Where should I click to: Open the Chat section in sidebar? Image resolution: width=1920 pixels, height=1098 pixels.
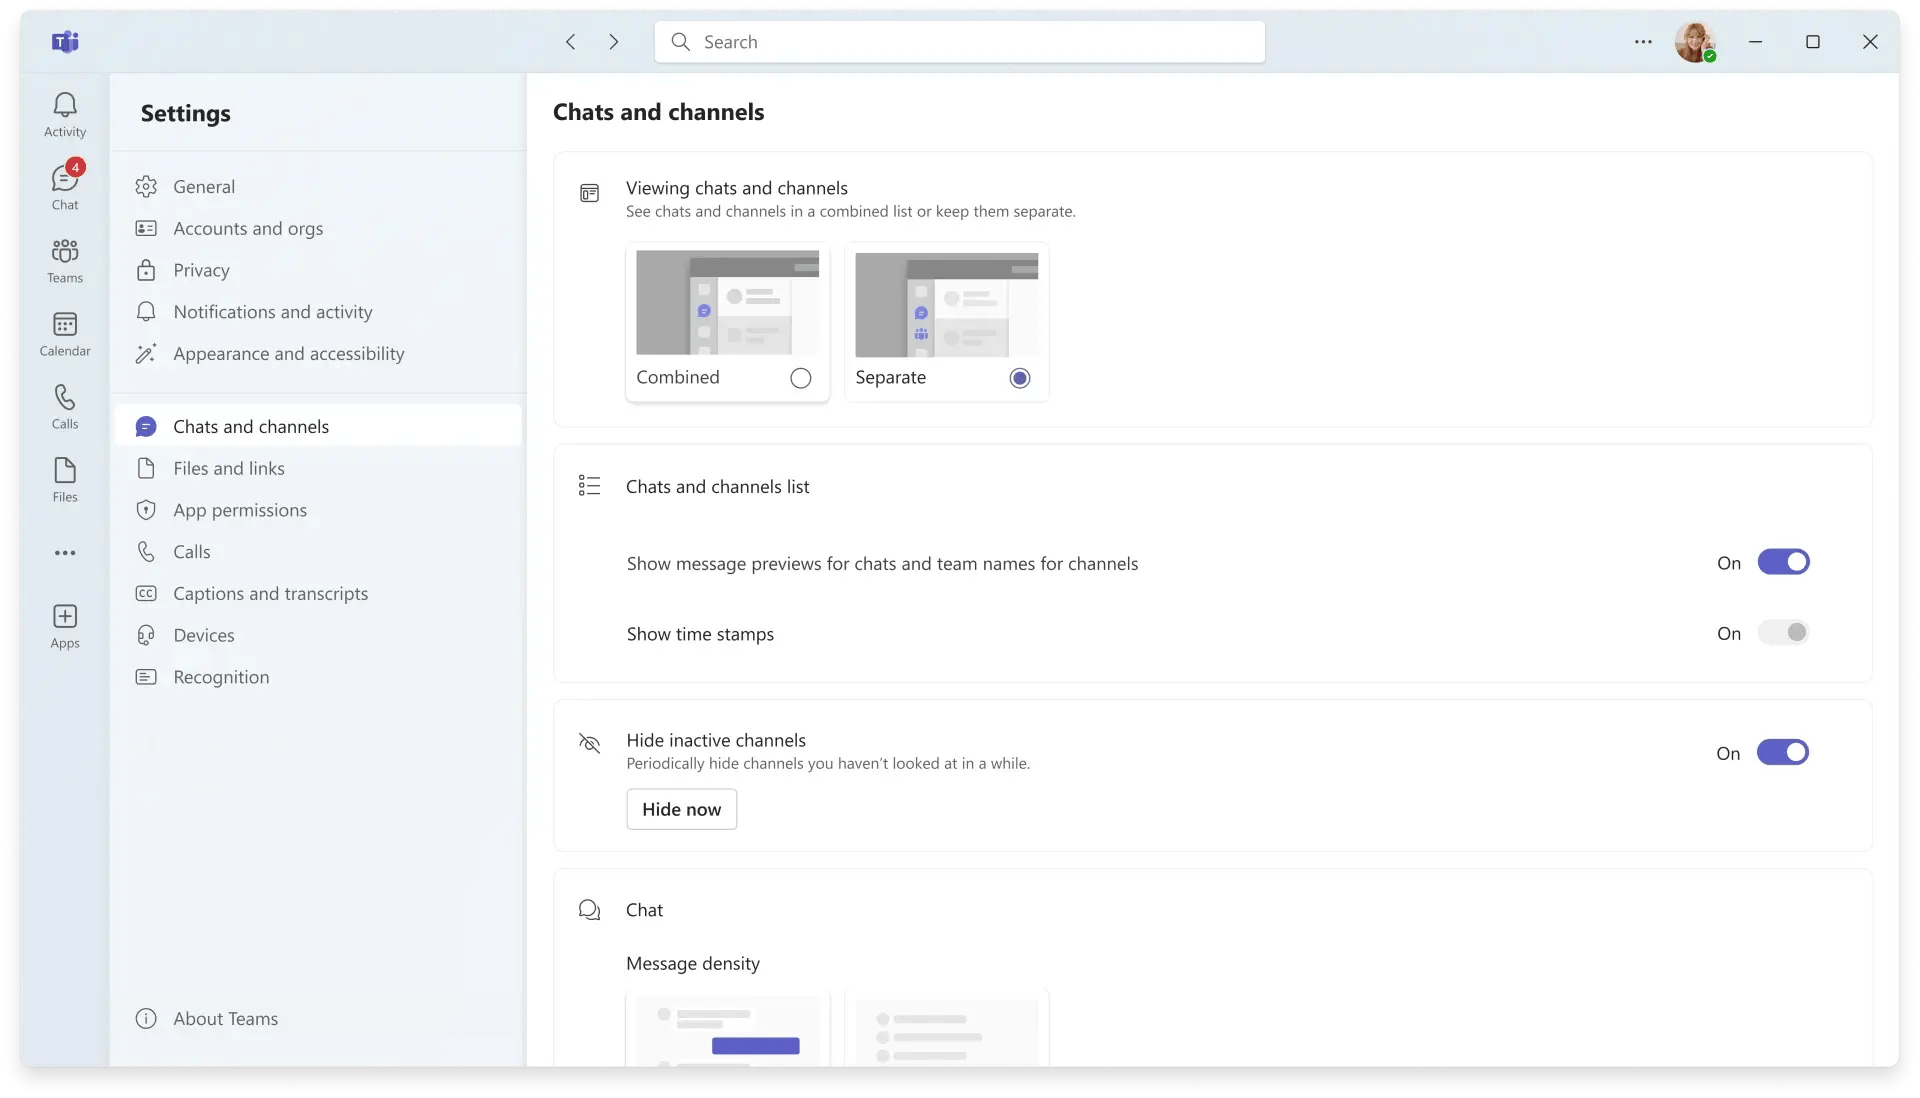[65, 185]
